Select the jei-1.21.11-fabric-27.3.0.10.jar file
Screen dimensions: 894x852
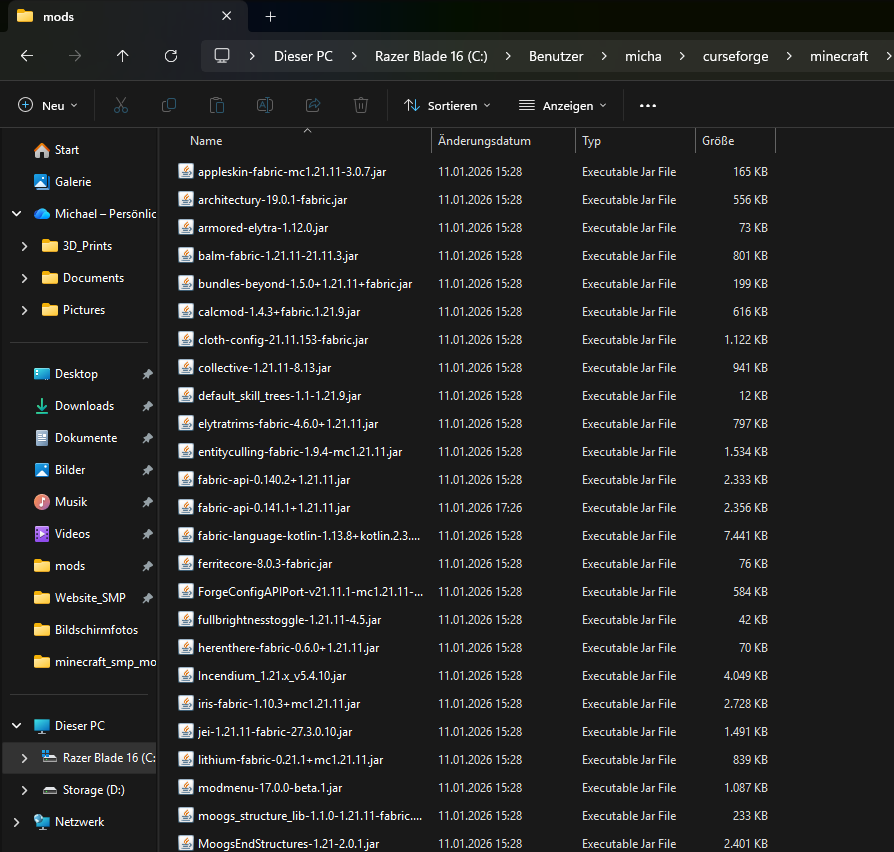274,732
